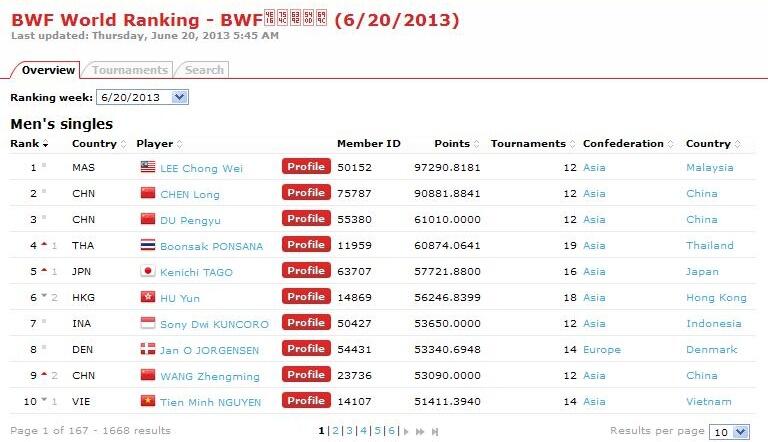Click the Japan country link
768x442 pixels.
coord(702,271)
